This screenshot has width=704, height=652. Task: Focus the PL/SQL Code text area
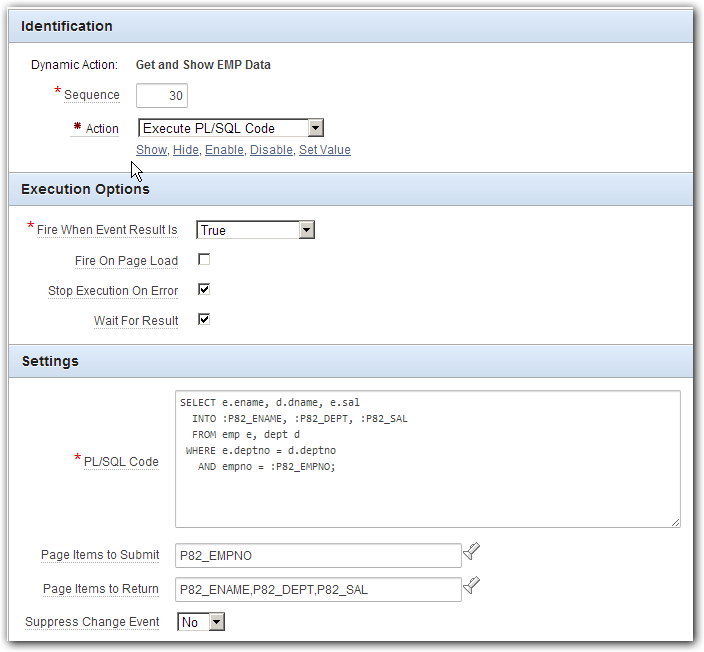[428, 459]
